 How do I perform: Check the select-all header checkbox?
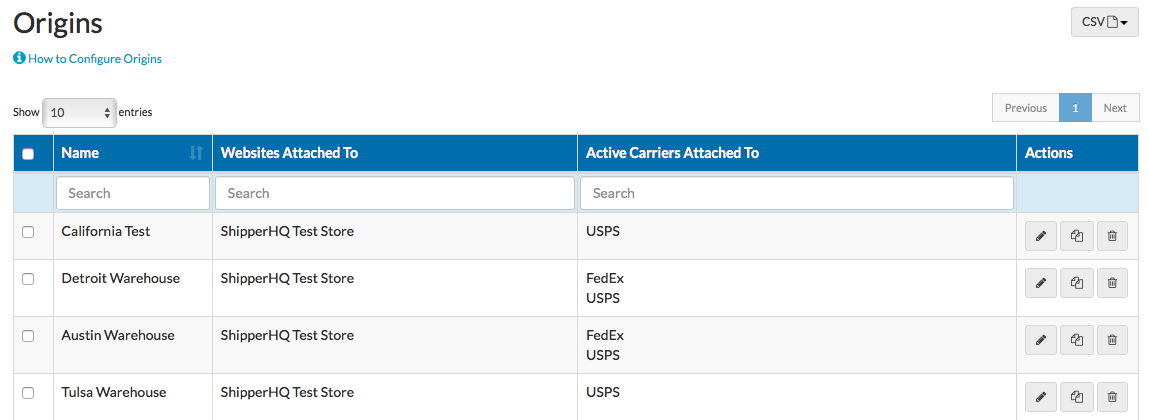click(28, 154)
